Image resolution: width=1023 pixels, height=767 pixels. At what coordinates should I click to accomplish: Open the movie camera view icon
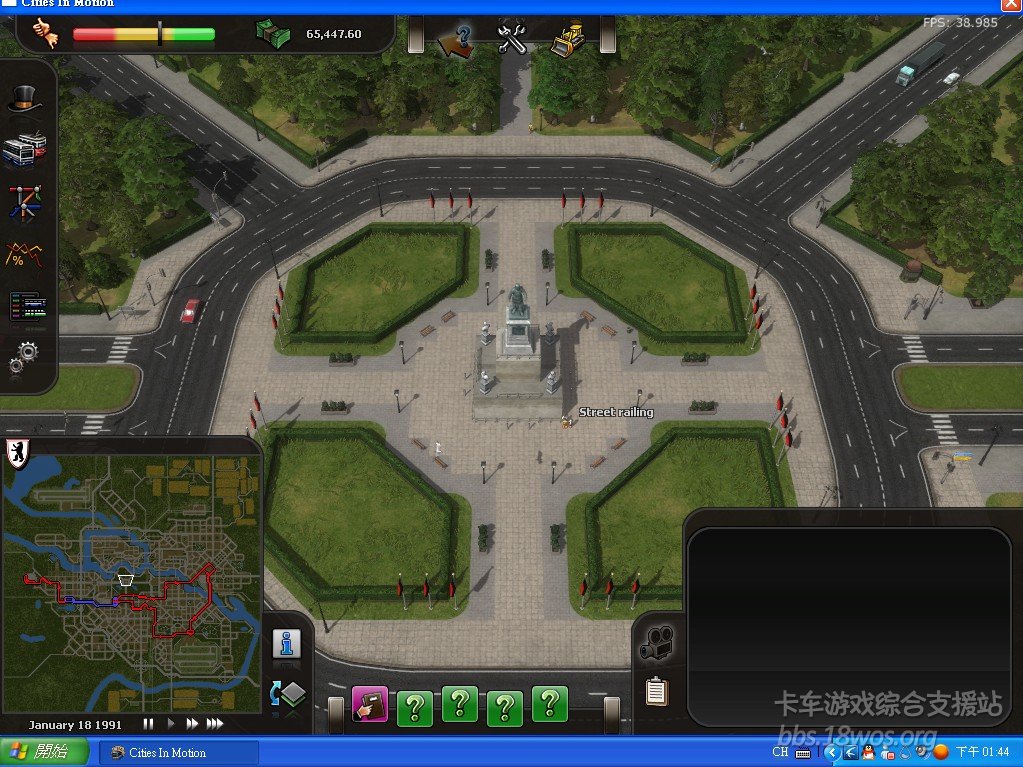[x=656, y=643]
